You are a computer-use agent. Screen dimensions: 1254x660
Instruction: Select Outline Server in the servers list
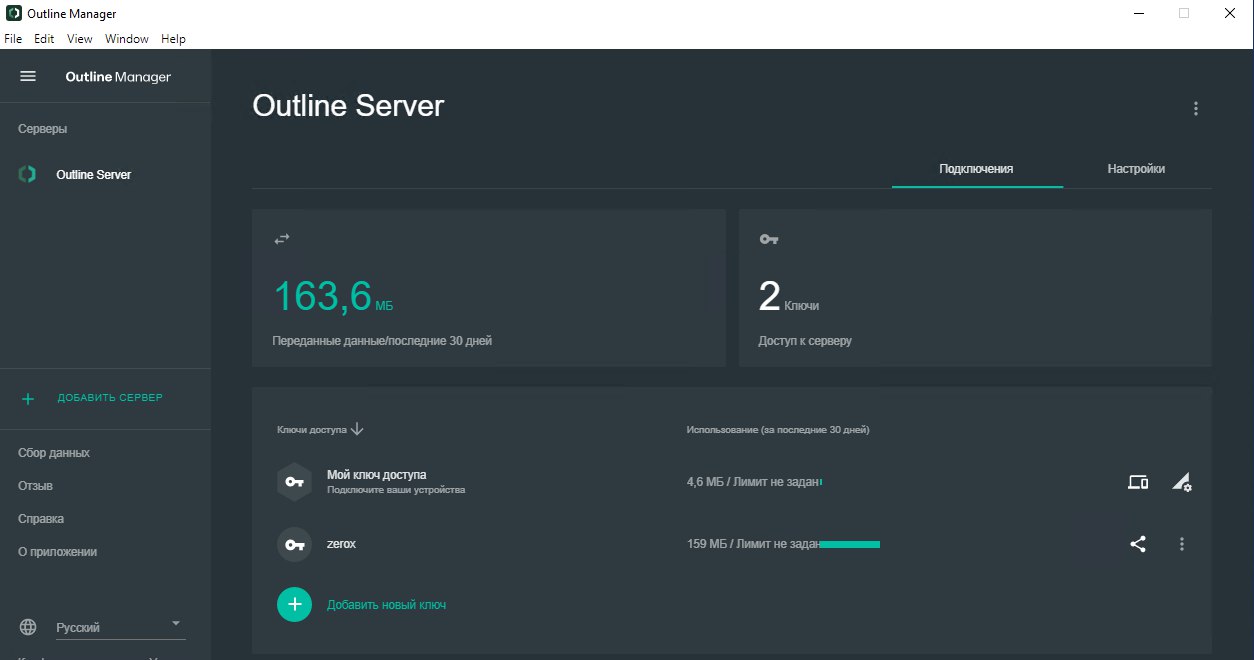(93, 175)
